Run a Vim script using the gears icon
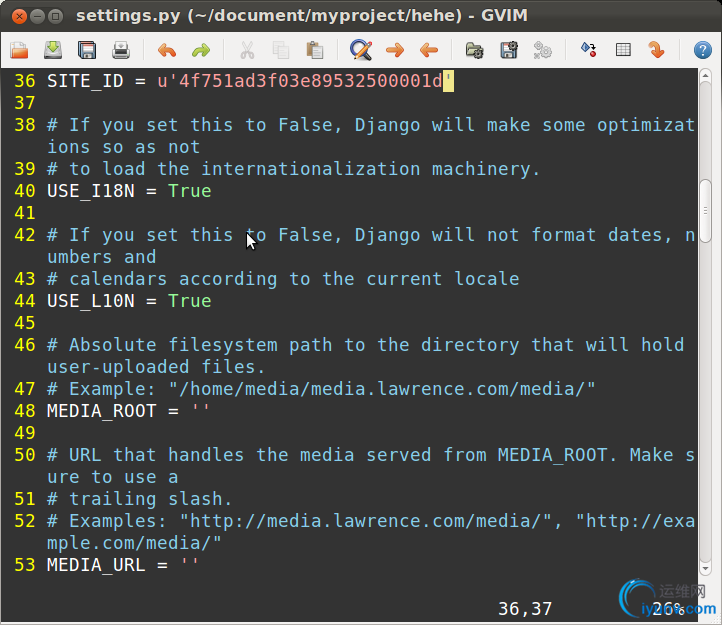The image size is (722, 625). coord(542,50)
